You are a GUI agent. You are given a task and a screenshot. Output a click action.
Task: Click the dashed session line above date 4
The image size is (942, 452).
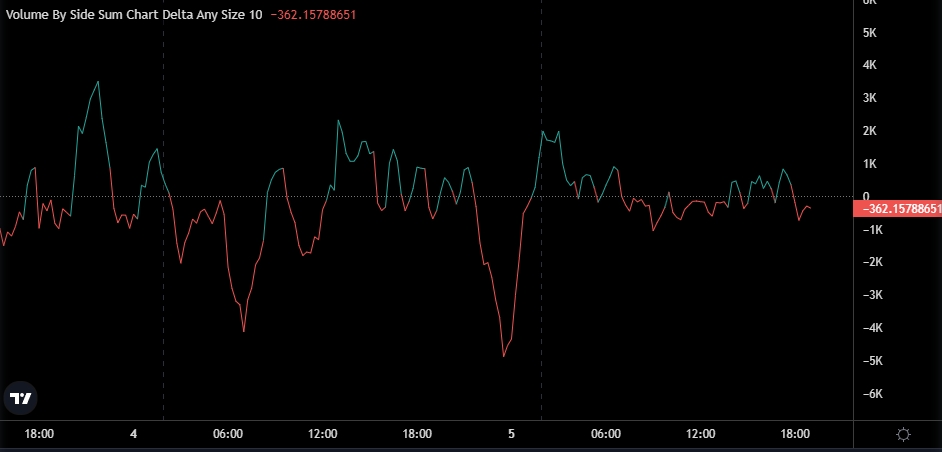[163, 300]
